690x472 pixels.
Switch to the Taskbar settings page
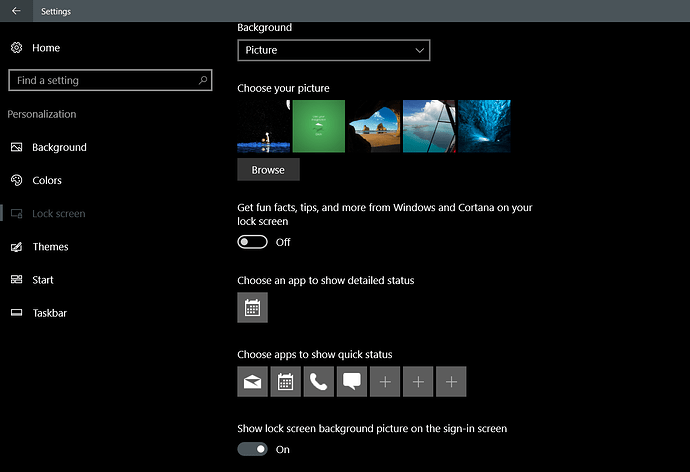[49, 313]
